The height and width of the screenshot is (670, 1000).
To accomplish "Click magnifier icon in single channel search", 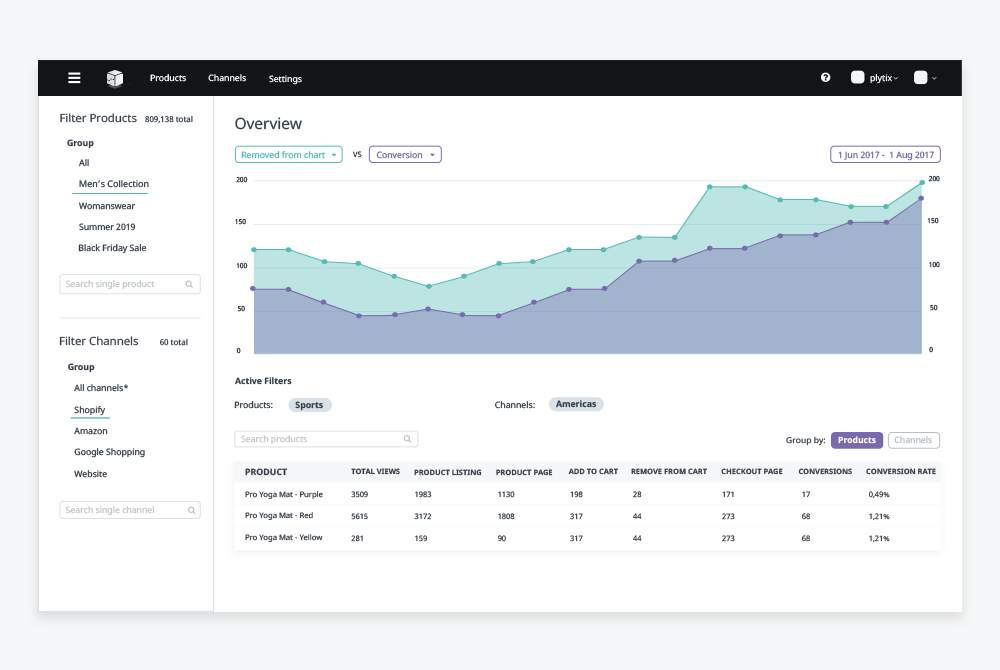I will click(191, 510).
